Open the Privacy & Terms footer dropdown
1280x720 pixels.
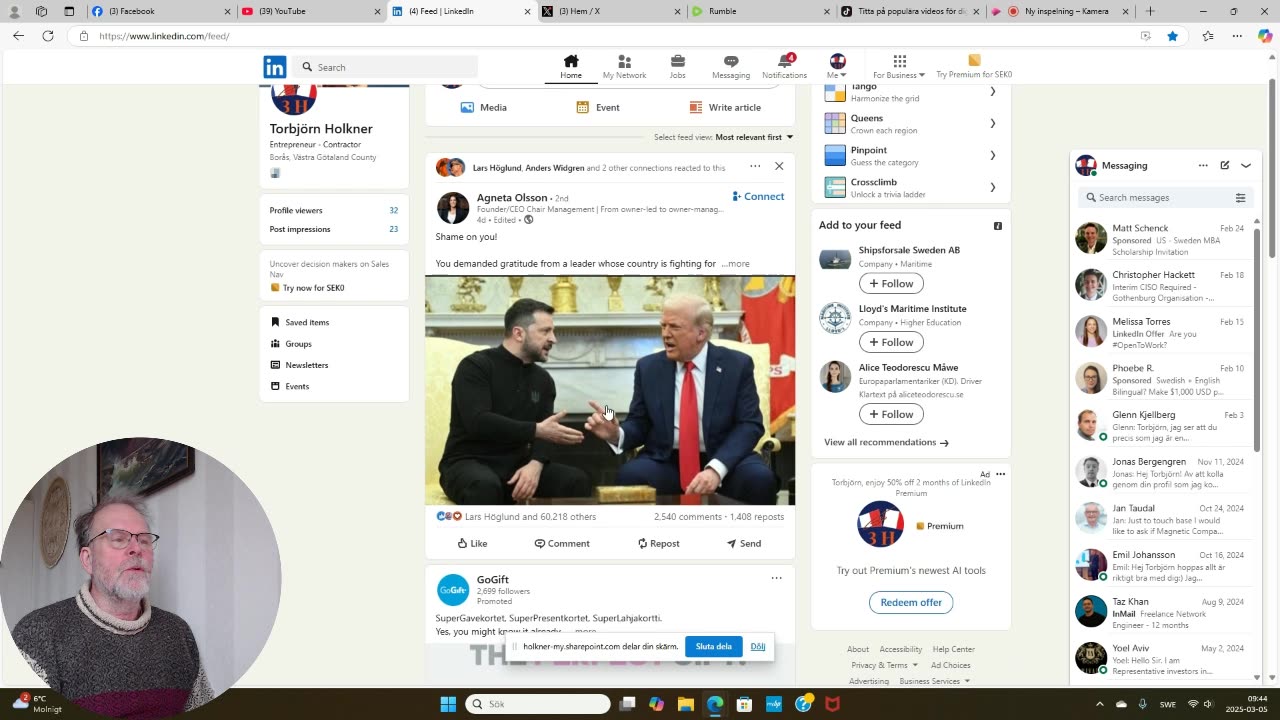point(884,665)
